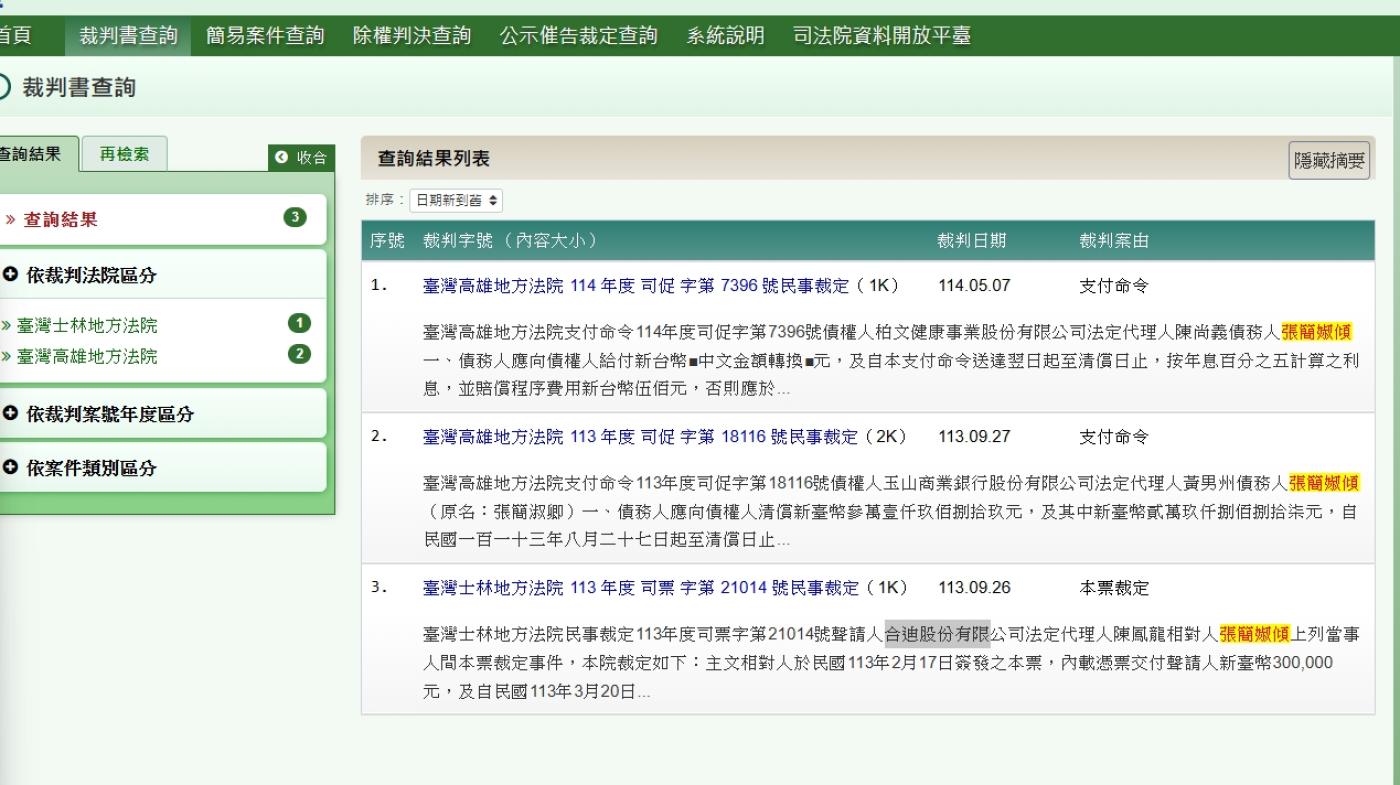1400x785 pixels.
Task: Filter results by 臺灣士林地方法院
Action: [x=91, y=325]
